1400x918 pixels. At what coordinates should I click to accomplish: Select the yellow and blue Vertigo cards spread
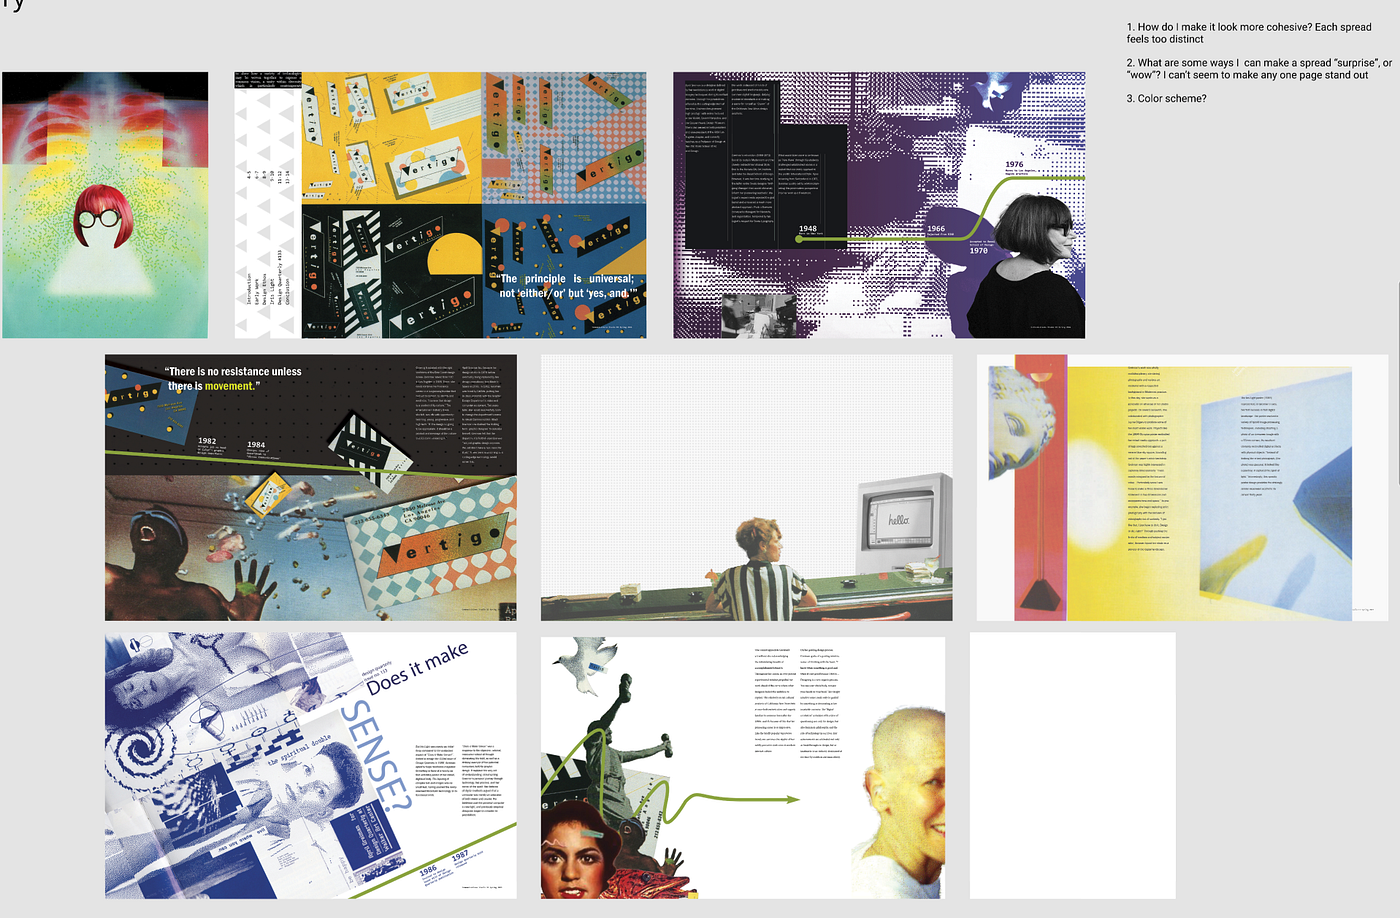[x=440, y=205]
